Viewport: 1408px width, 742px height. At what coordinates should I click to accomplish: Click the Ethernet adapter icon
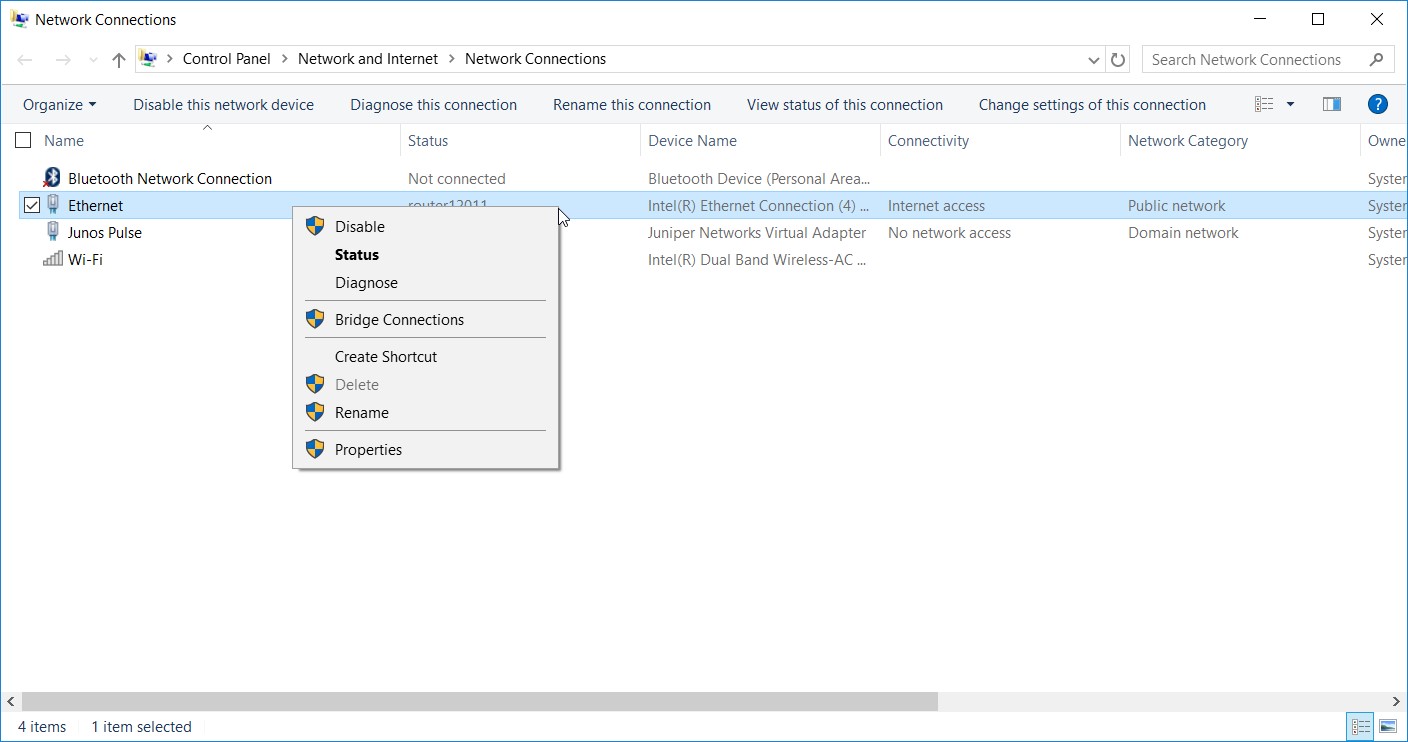[53, 205]
